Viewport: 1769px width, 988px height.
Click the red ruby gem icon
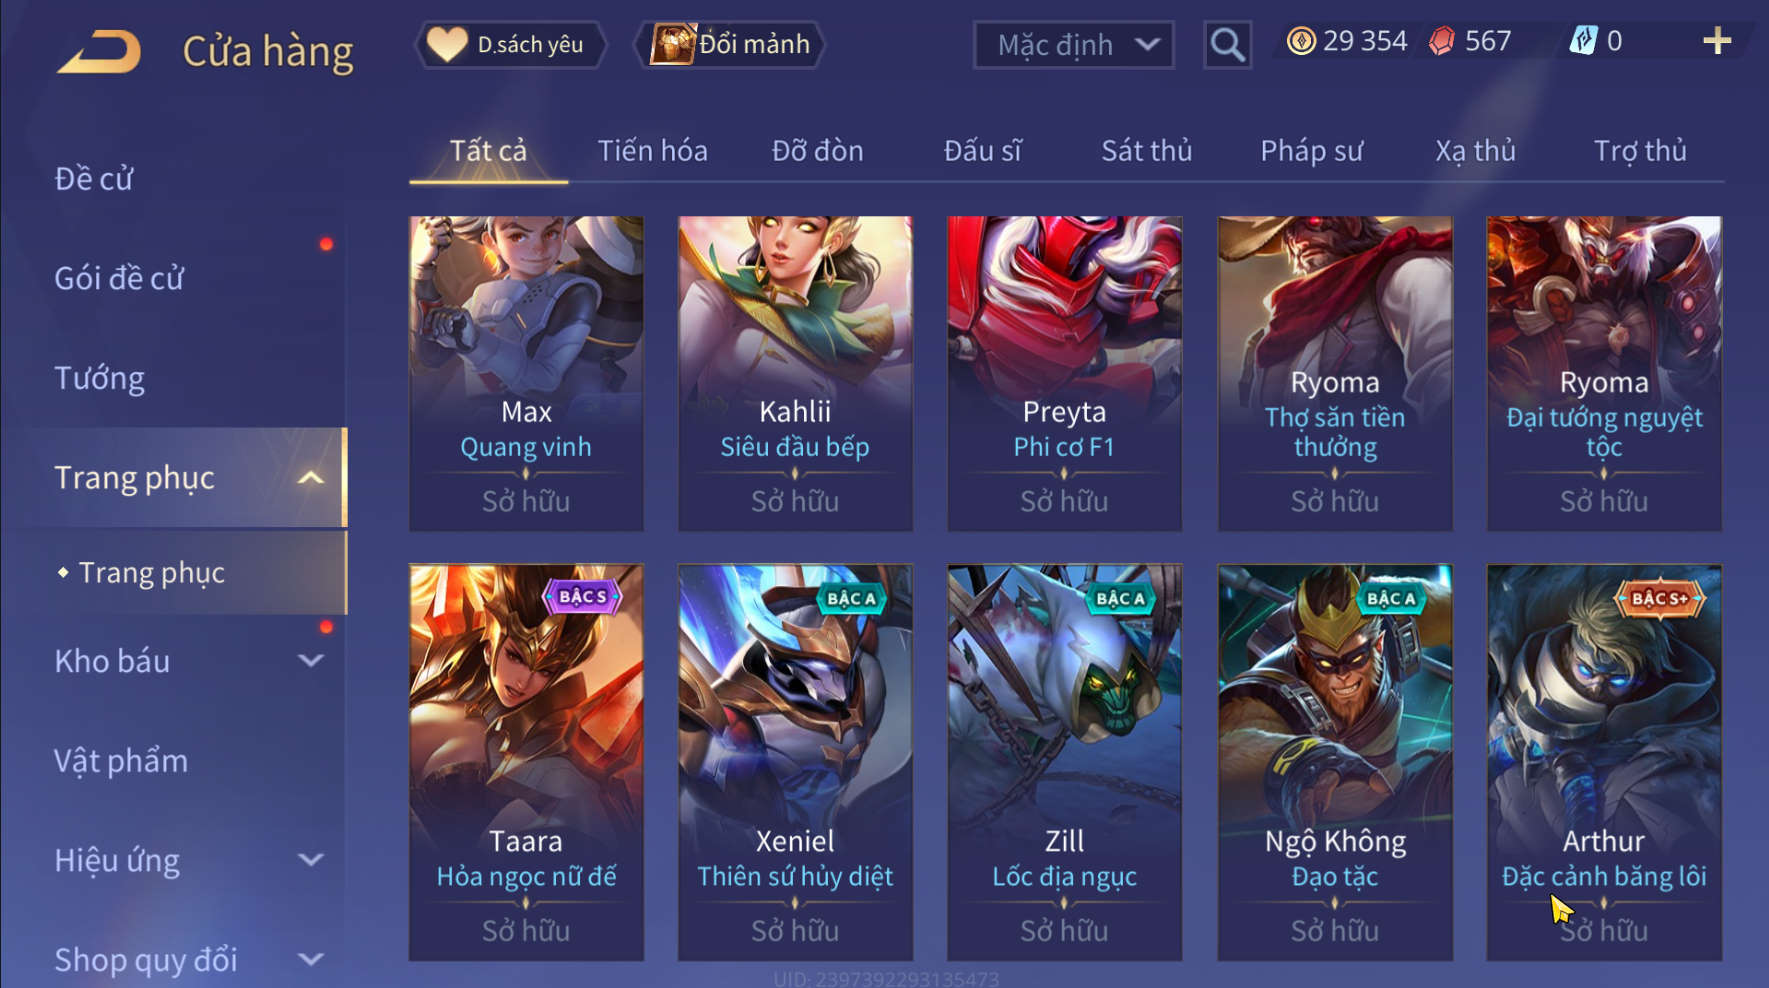(1442, 41)
